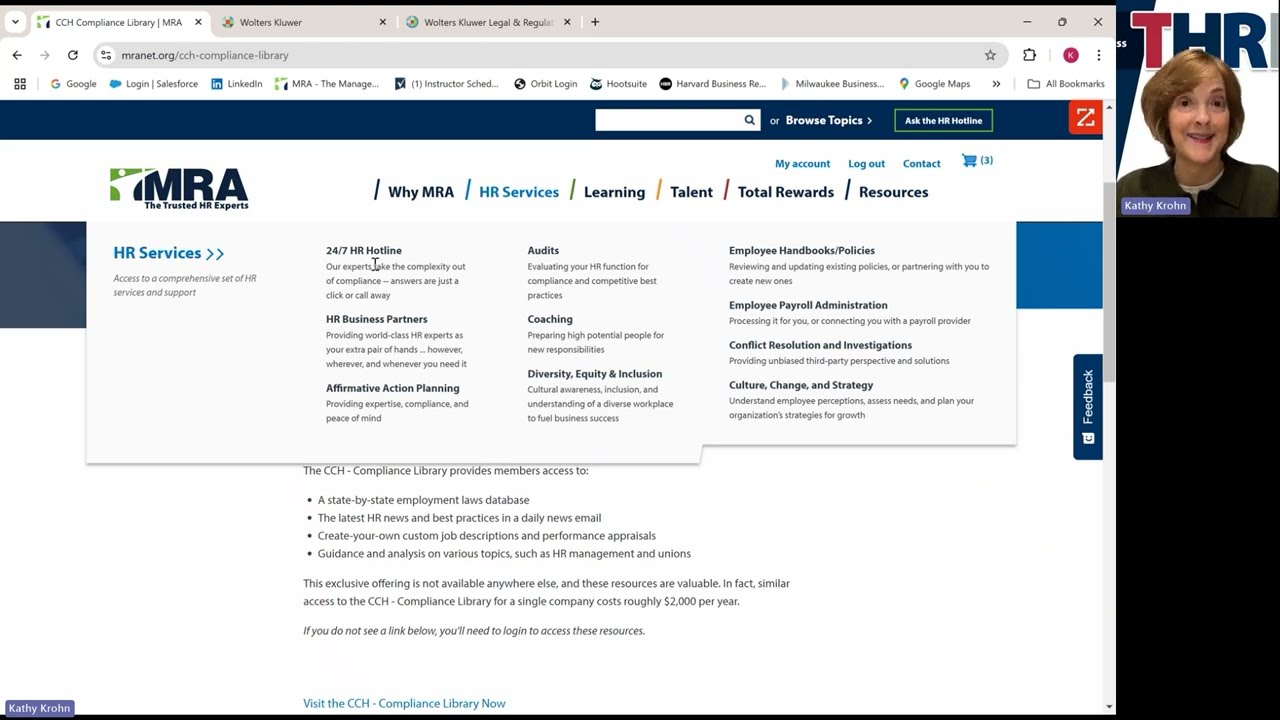Open My account link
Screen dimensions: 1280x720
point(802,164)
